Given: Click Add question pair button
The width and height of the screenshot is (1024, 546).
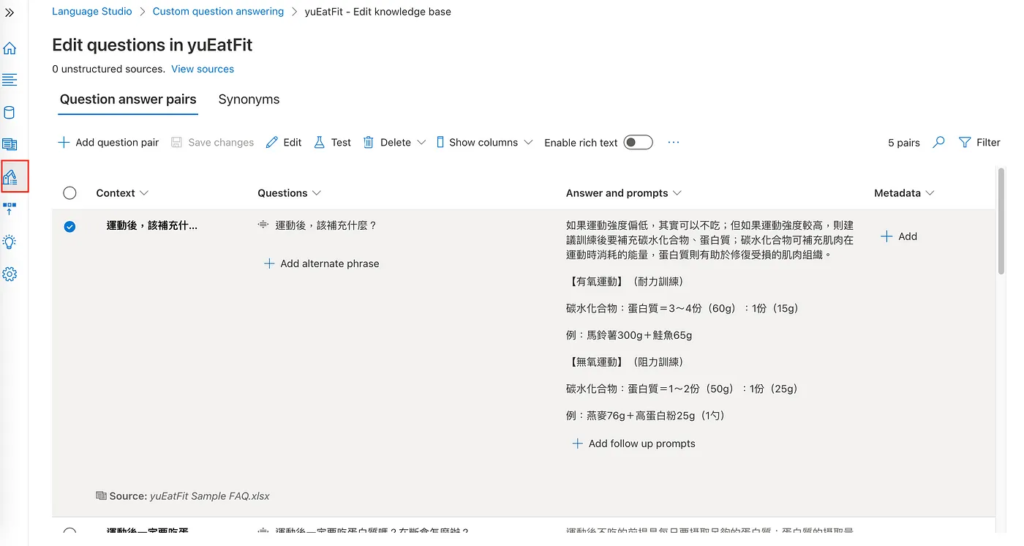Looking at the screenshot, I should [108, 143].
